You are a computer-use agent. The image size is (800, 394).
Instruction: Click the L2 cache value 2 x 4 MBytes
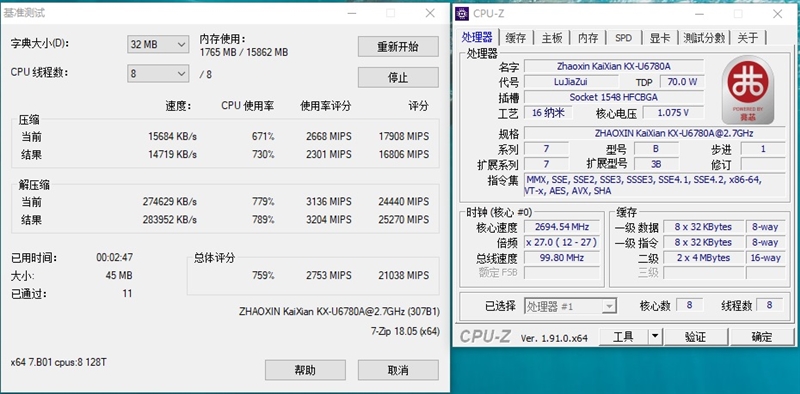coord(704,258)
